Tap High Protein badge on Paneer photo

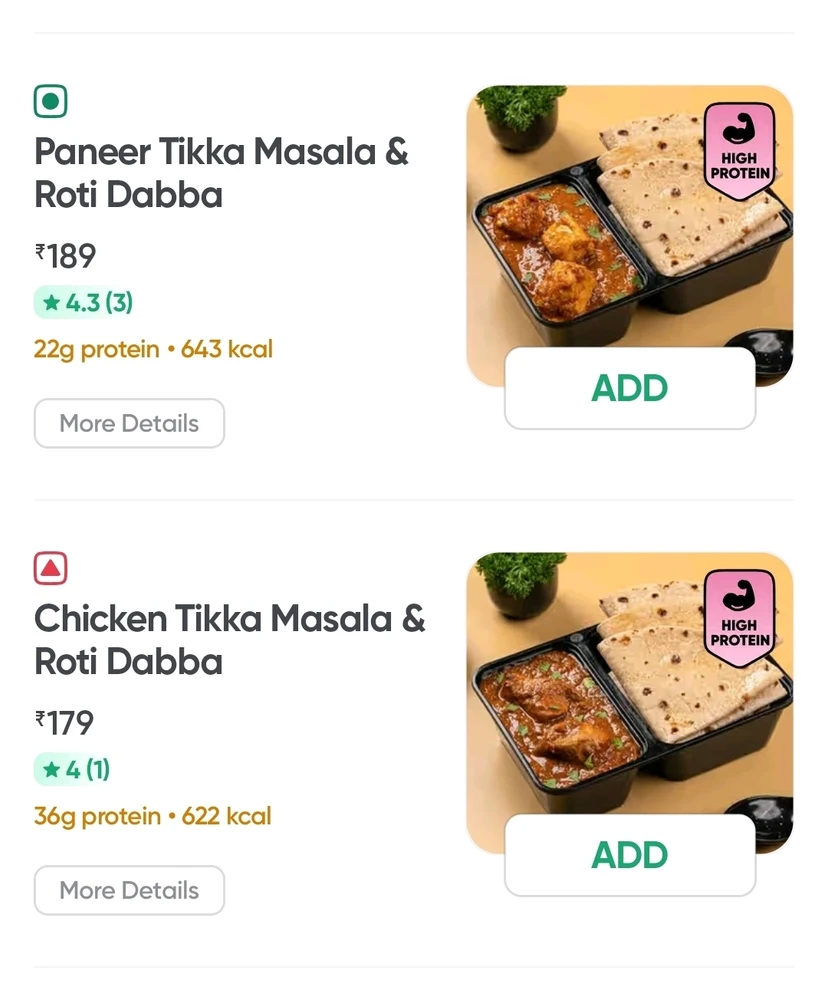tap(740, 150)
